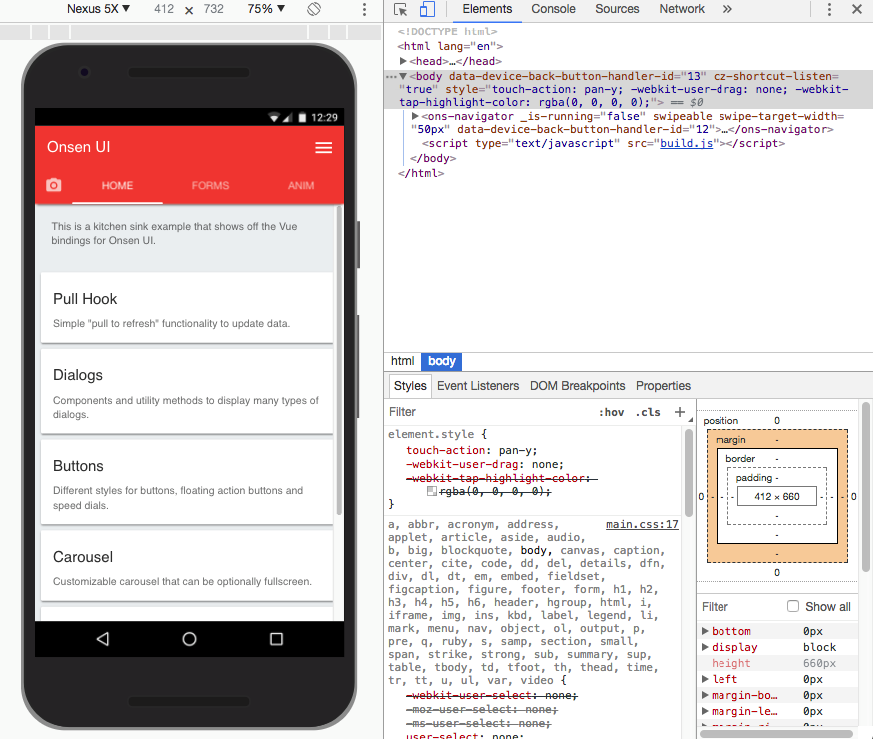Toggle the device toolbar icon
The width and height of the screenshot is (873, 739).
click(x=427, y=9)
